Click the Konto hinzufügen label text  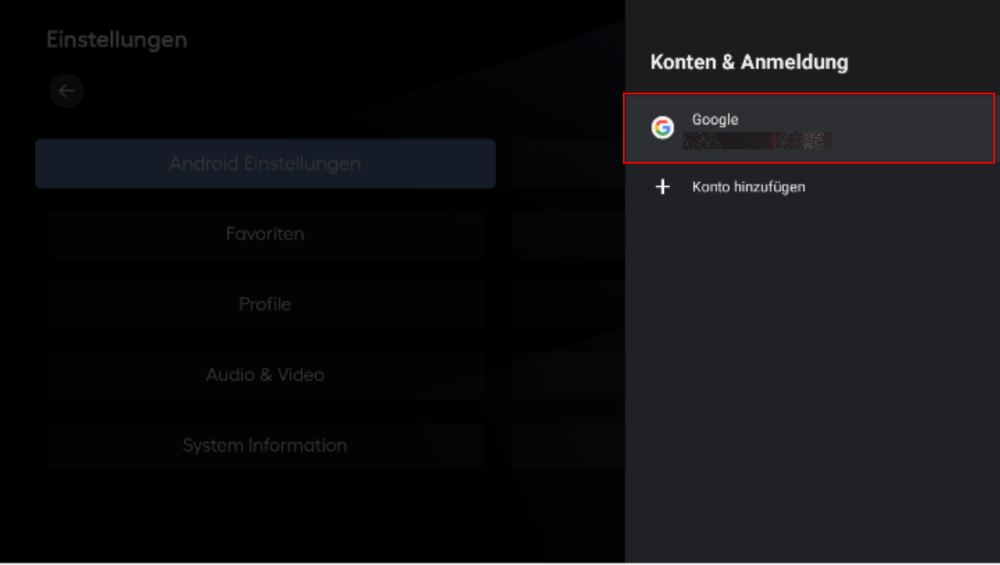point(748,187)
